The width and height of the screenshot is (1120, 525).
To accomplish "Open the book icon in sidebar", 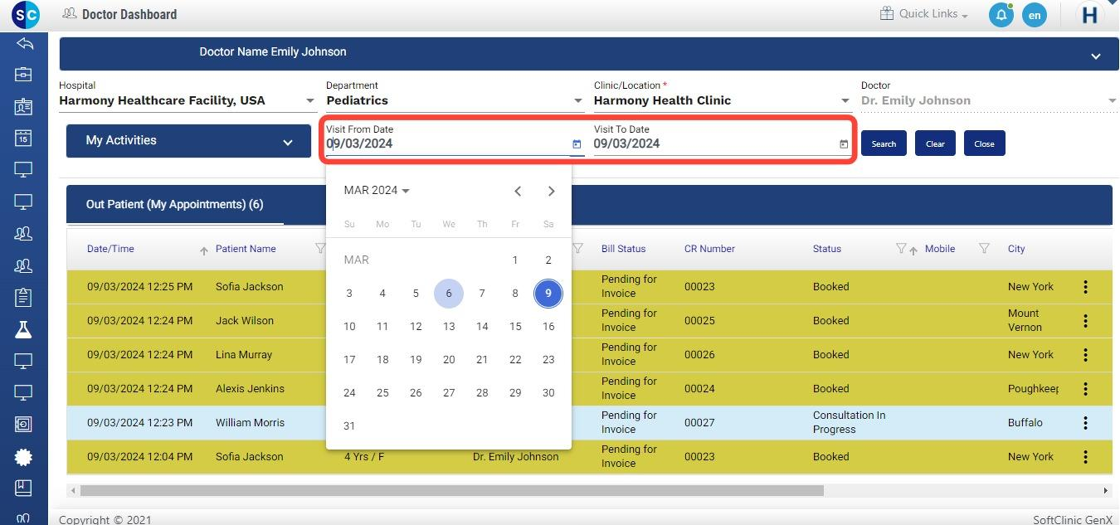I will pos(24,488).
